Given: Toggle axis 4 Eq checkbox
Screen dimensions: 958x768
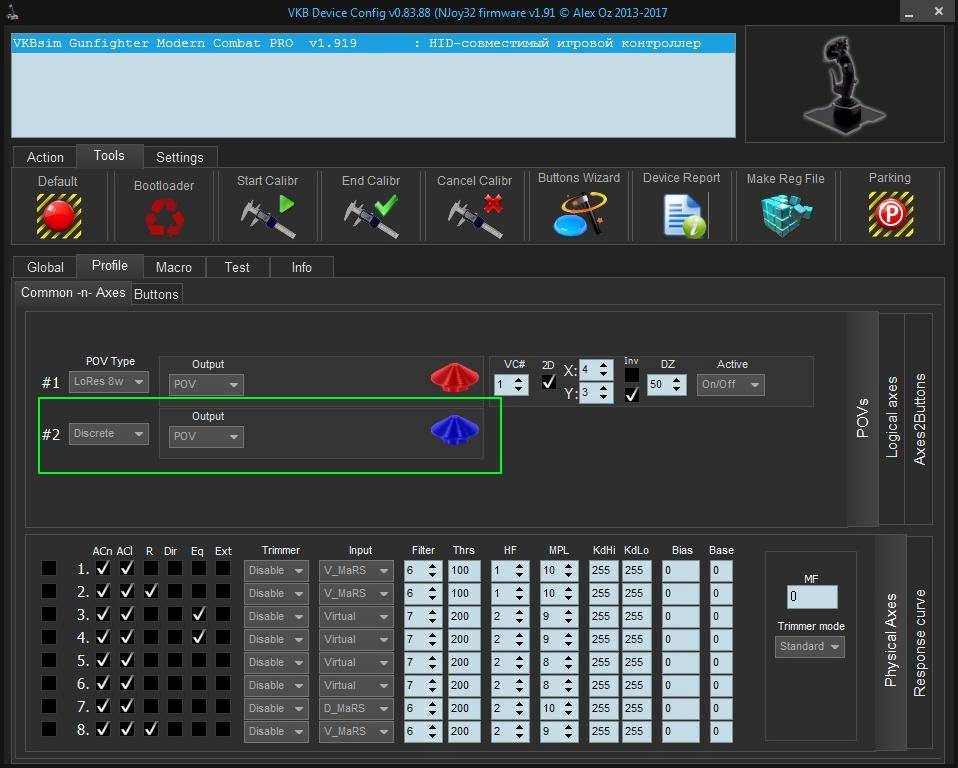Looking at the screenshot, I should pos(198,637).
